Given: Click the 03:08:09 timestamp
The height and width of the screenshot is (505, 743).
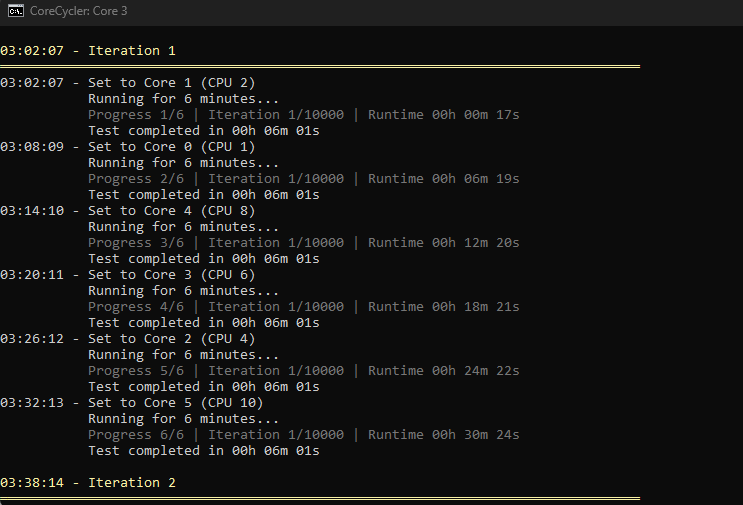Looking at the screenshot, I should coord(32,146).
